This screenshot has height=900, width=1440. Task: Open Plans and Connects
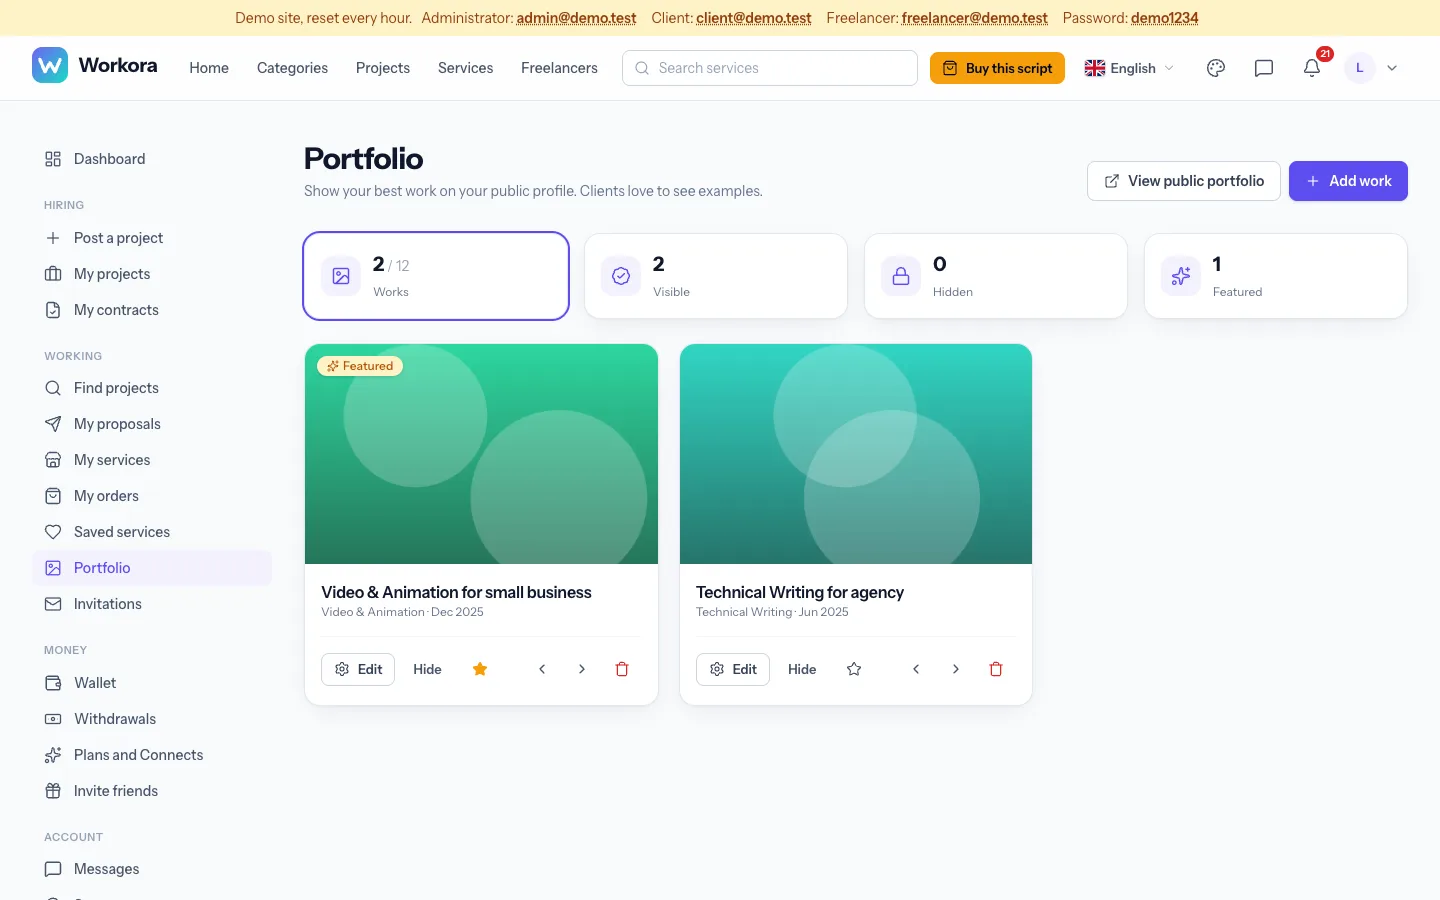click(x=152, y=755)
